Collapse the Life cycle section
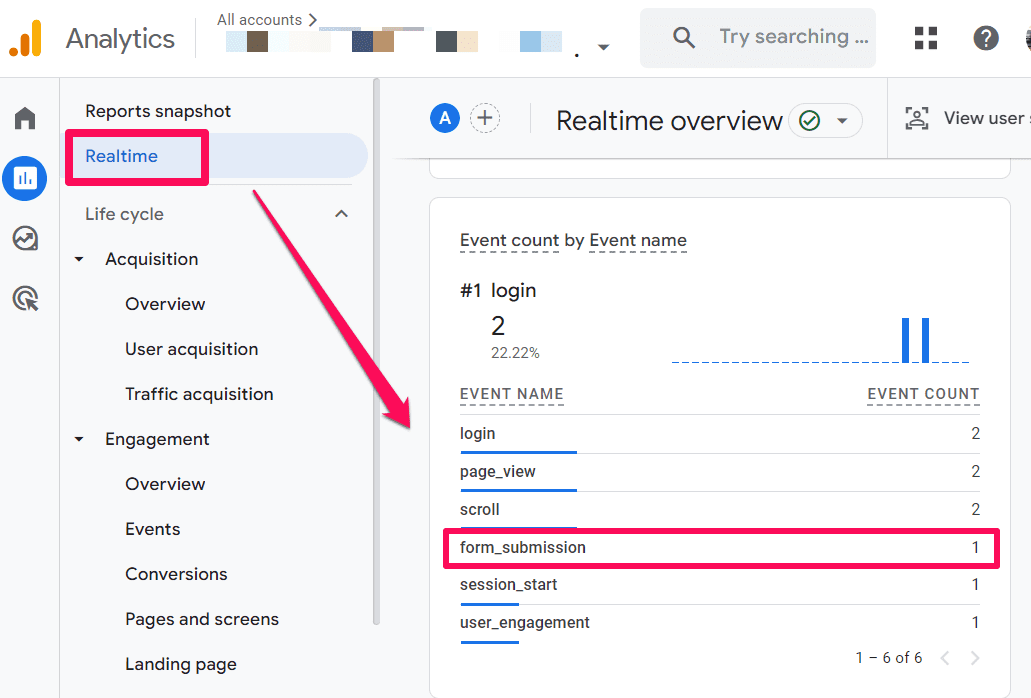Screen dimensions: 1031x698 click(341, 214)
